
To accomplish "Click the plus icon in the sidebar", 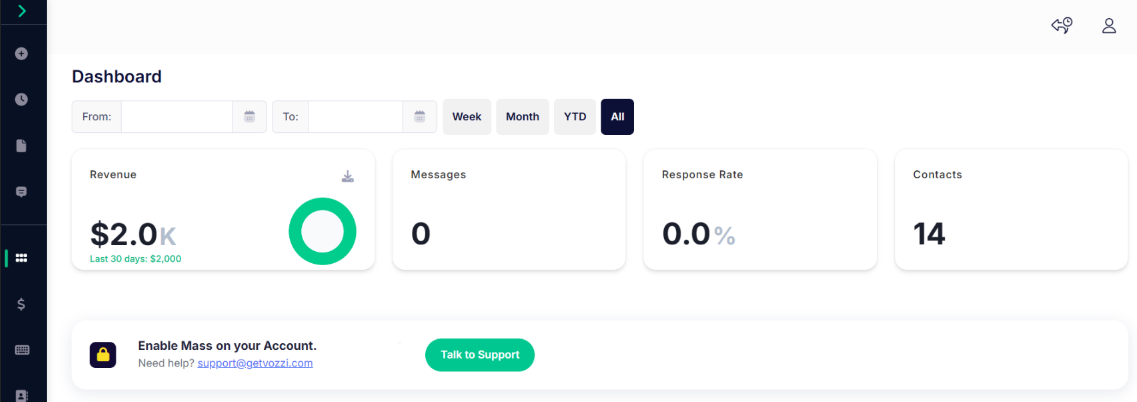I will click(x=22, y=53).
